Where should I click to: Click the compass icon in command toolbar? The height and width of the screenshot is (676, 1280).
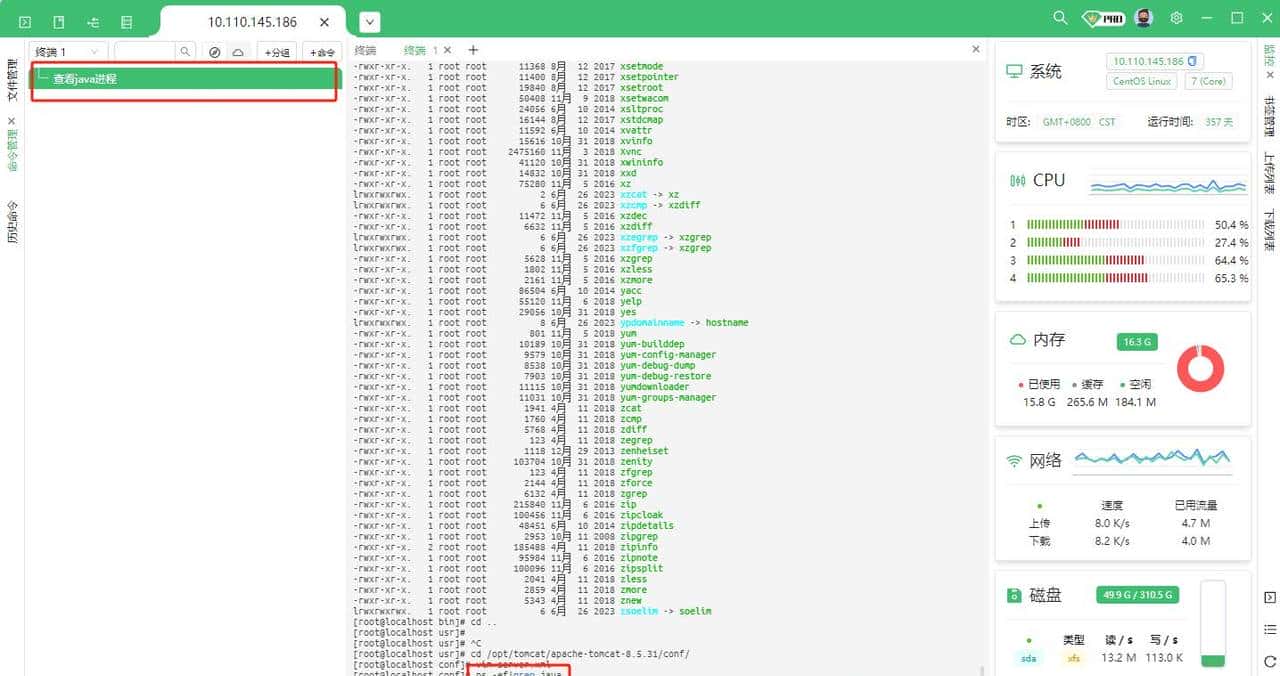214,52
